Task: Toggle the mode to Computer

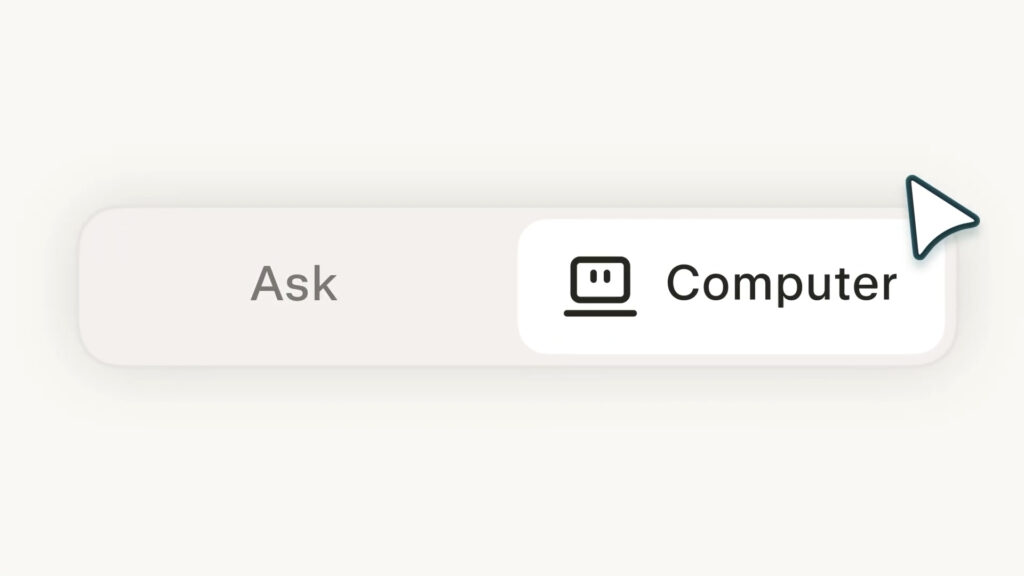Action: 730,285
